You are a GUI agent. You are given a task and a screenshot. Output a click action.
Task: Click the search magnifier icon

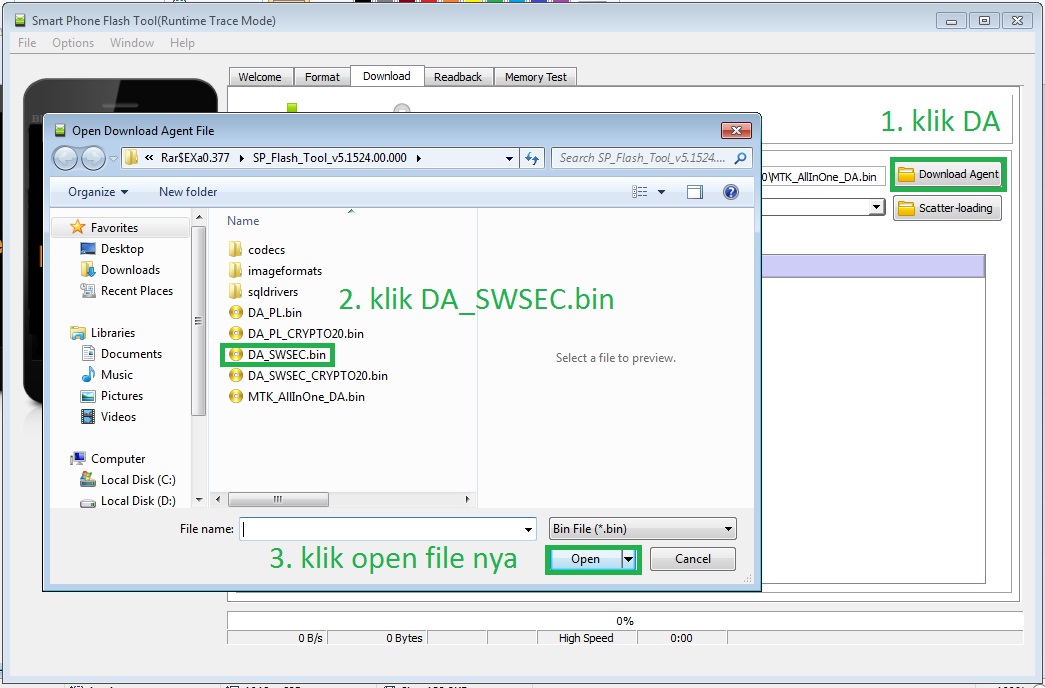[x=740, y=158]
